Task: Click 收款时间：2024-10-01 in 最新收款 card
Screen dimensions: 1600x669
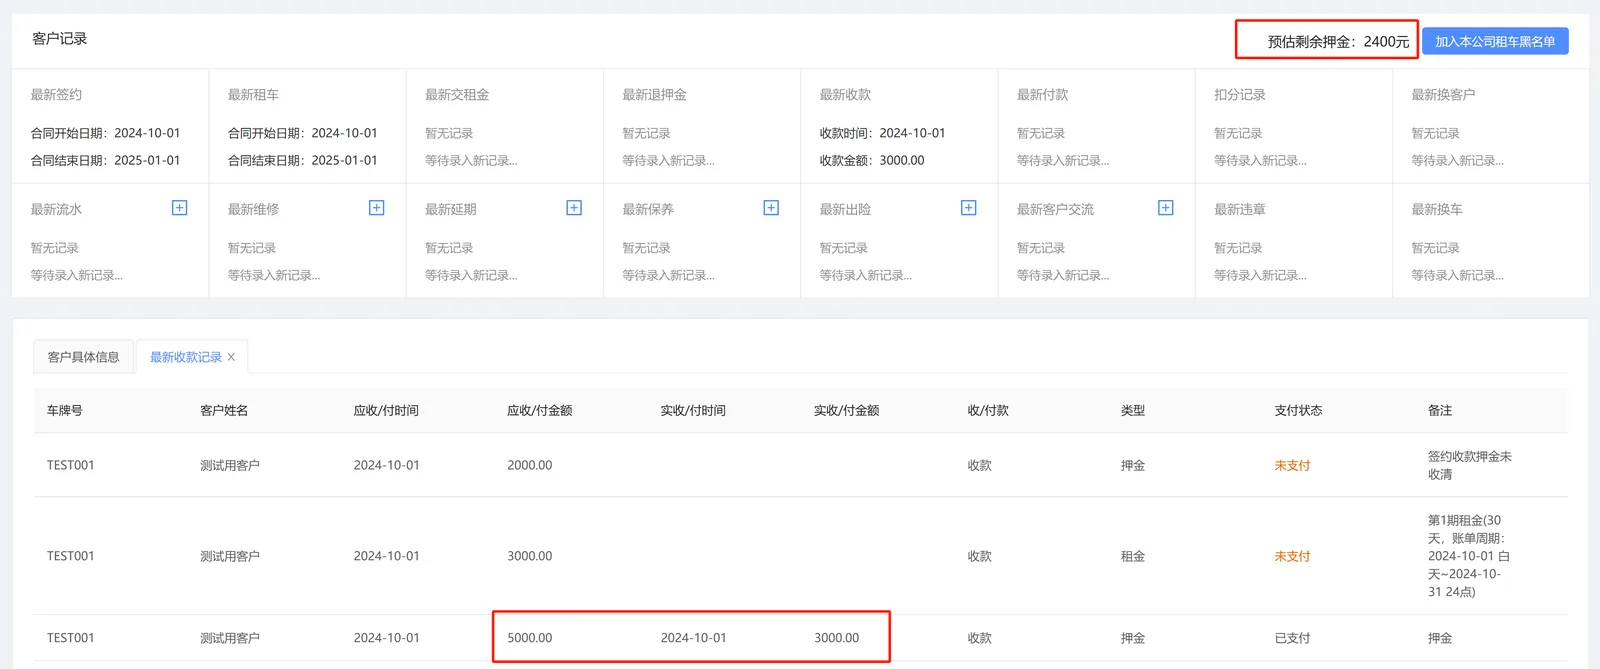Action: 882,133
